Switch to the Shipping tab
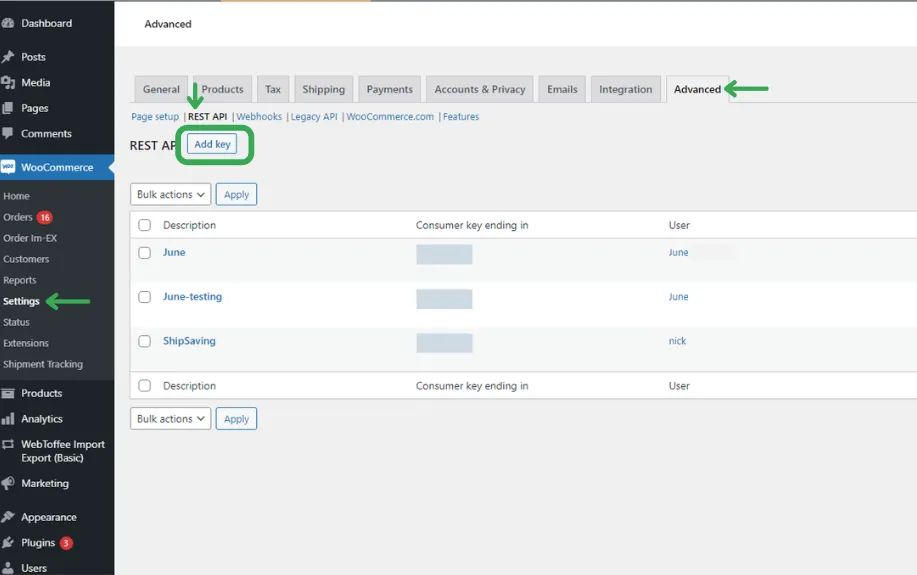917x575 pixels. click(323, 89)
